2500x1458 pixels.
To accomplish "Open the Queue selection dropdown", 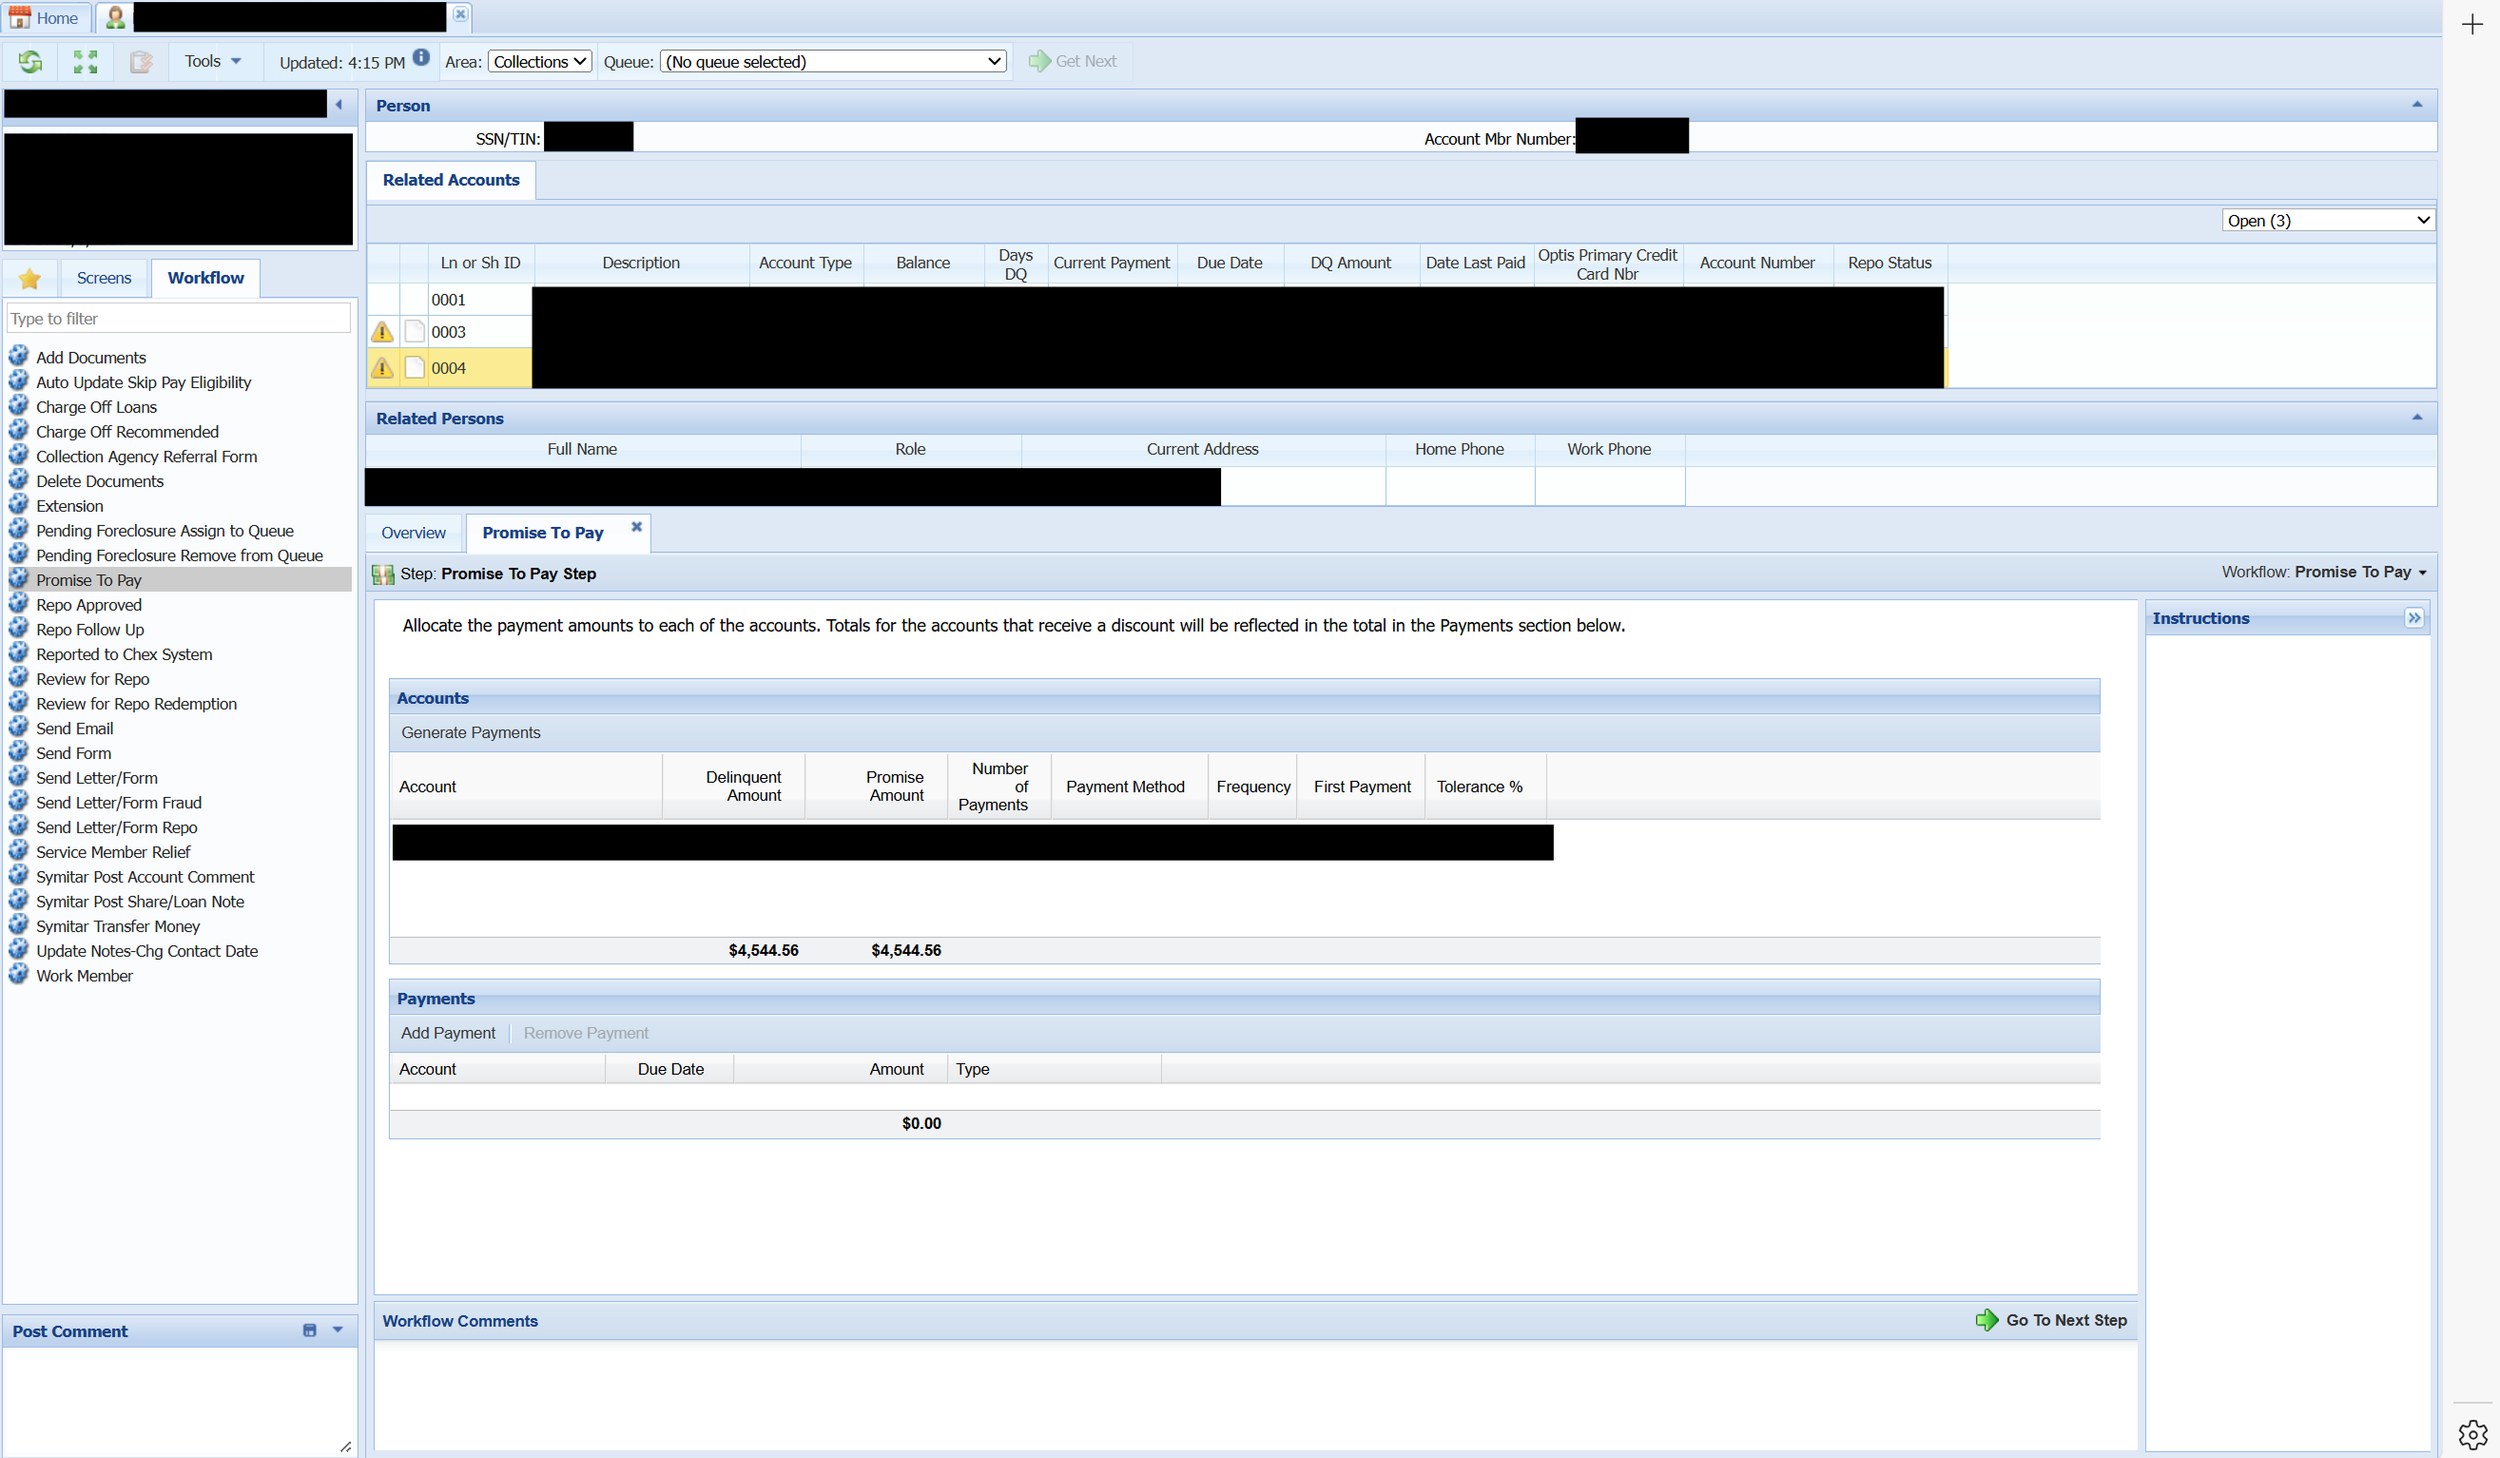I will [x=833, y=62].
